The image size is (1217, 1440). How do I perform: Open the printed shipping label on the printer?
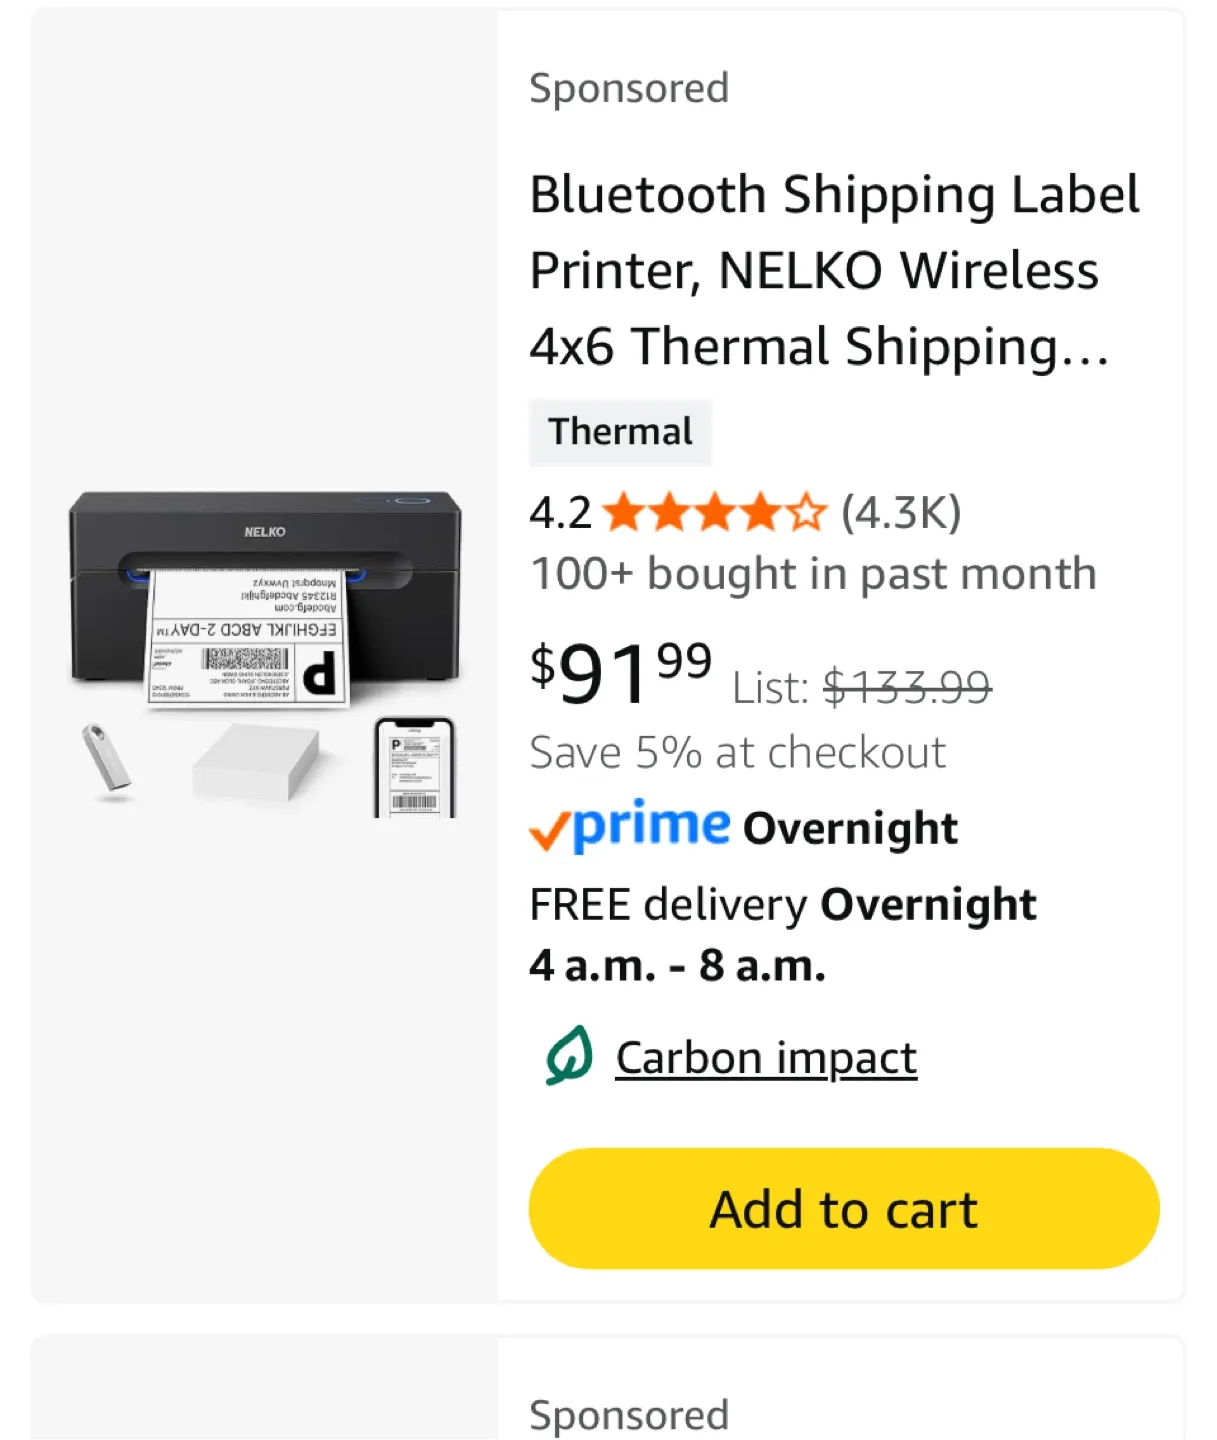pos(248,638)
